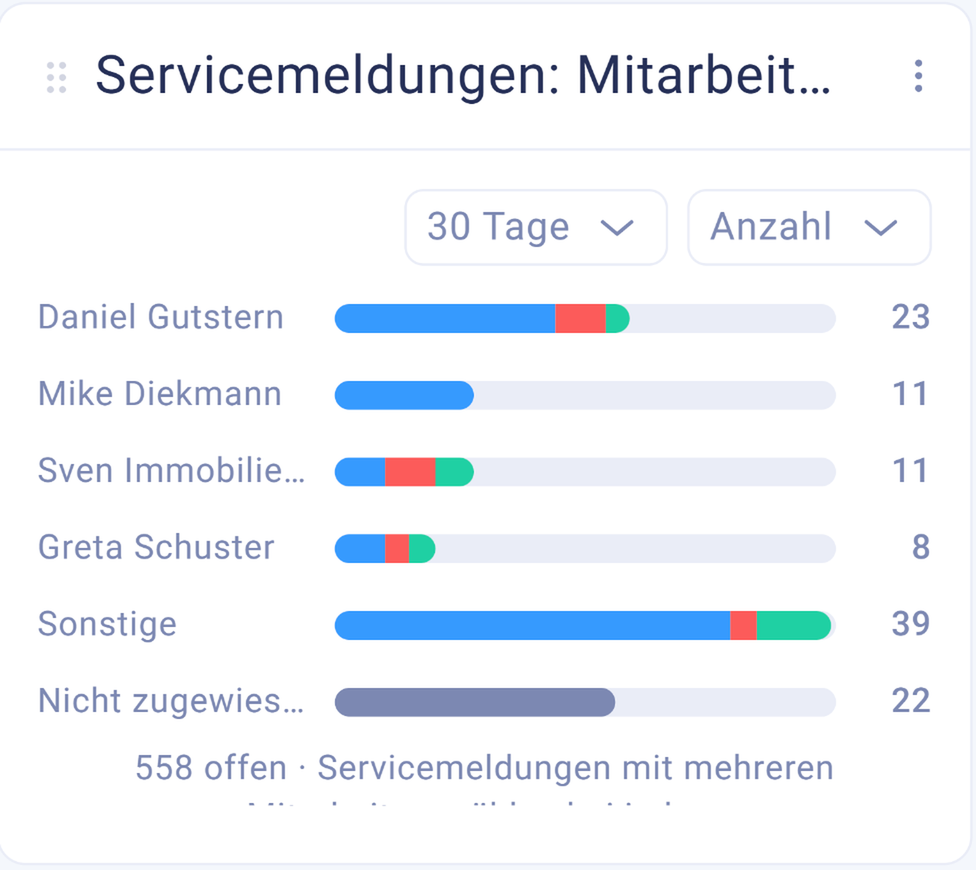
Task: Click gray bar for Nicht zugewiesen row
Action: click(x=475, y=702)
